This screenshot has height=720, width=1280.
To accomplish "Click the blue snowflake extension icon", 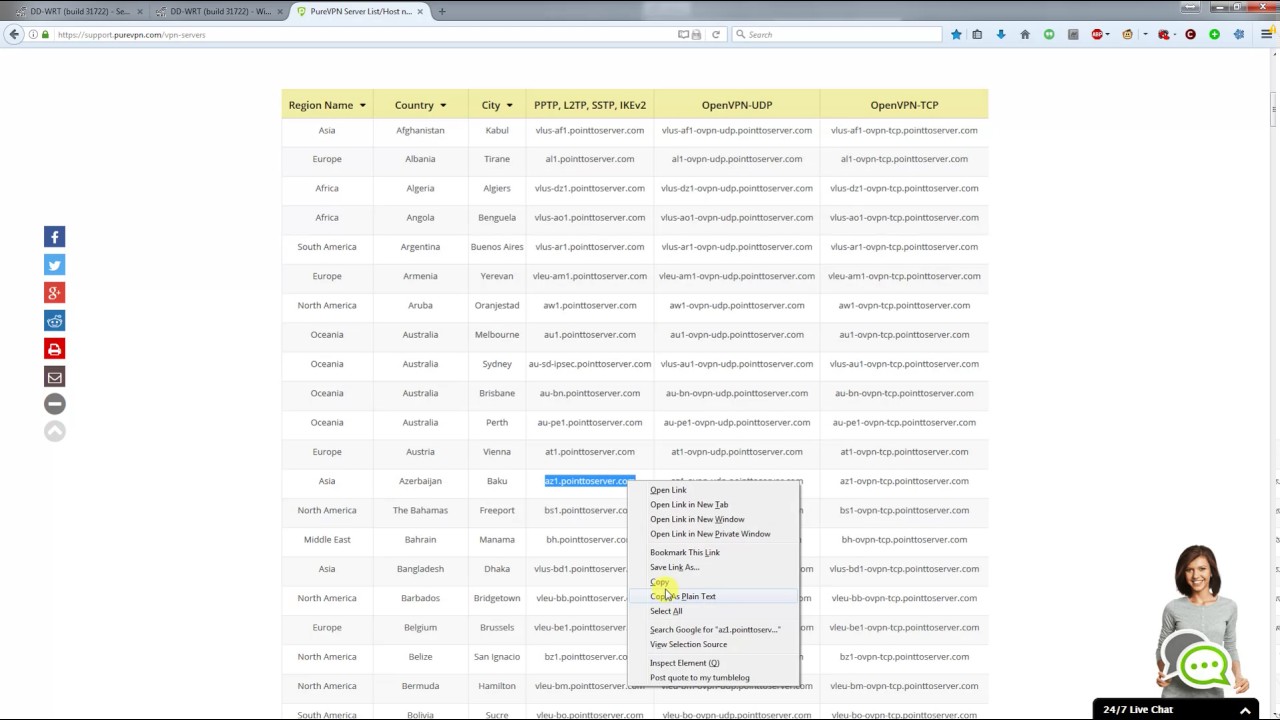I will point(1239,34).
